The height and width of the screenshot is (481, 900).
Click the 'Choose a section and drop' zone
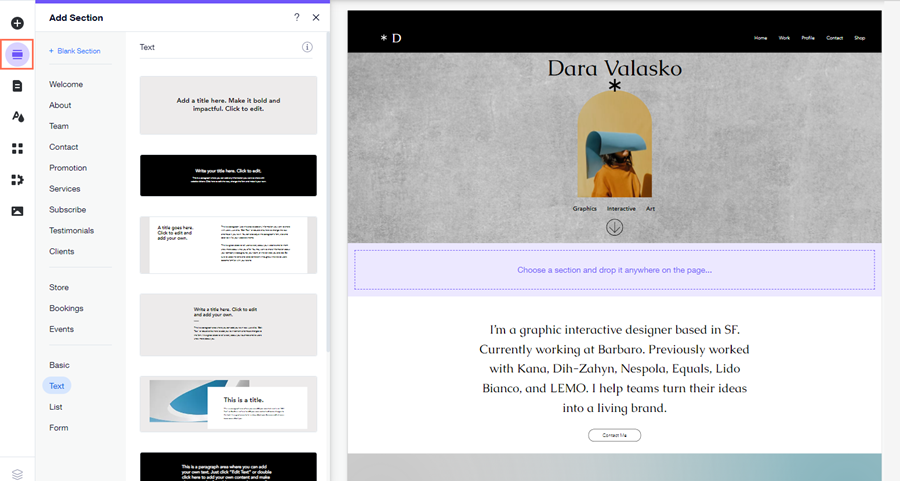coord(614,270)
